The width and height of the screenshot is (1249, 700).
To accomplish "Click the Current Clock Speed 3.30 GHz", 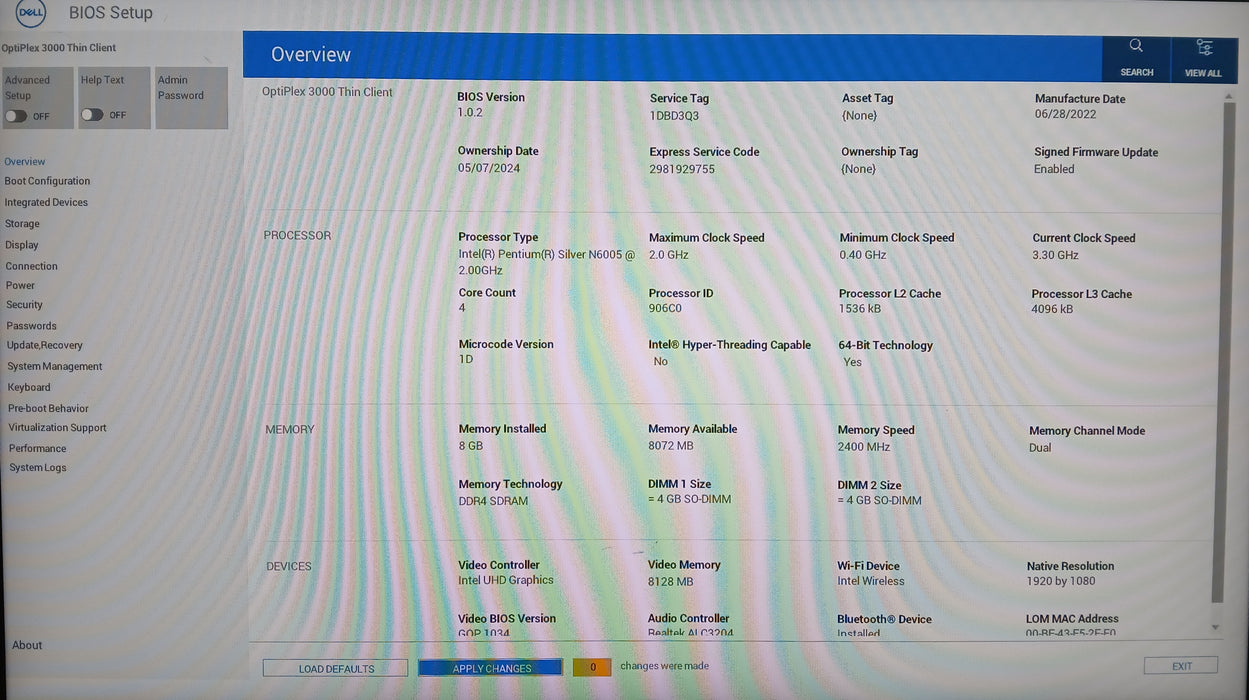I will (1055, 255).
